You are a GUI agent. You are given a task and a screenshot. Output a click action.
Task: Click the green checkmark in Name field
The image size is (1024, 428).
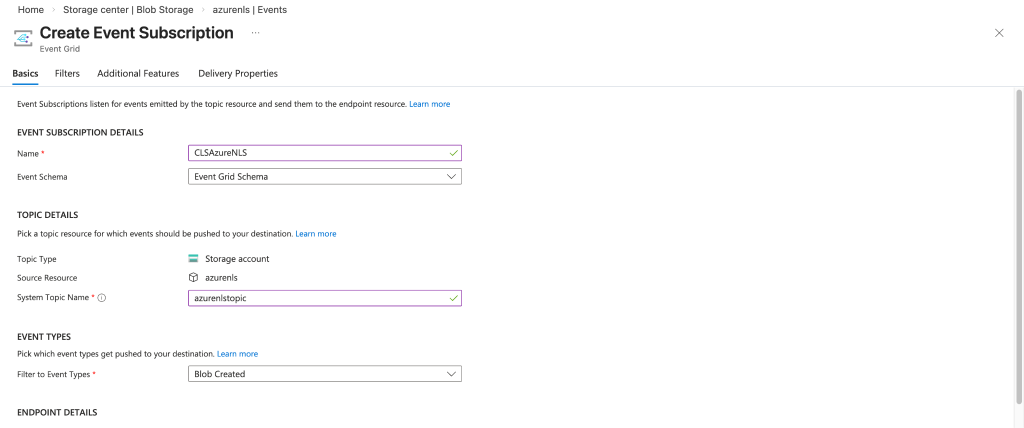[453, 153]
